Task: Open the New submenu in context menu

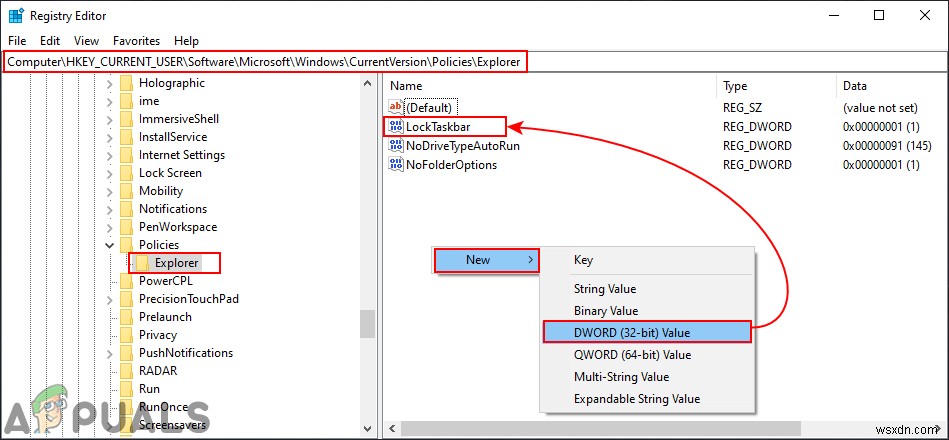Action: [486, 260]
